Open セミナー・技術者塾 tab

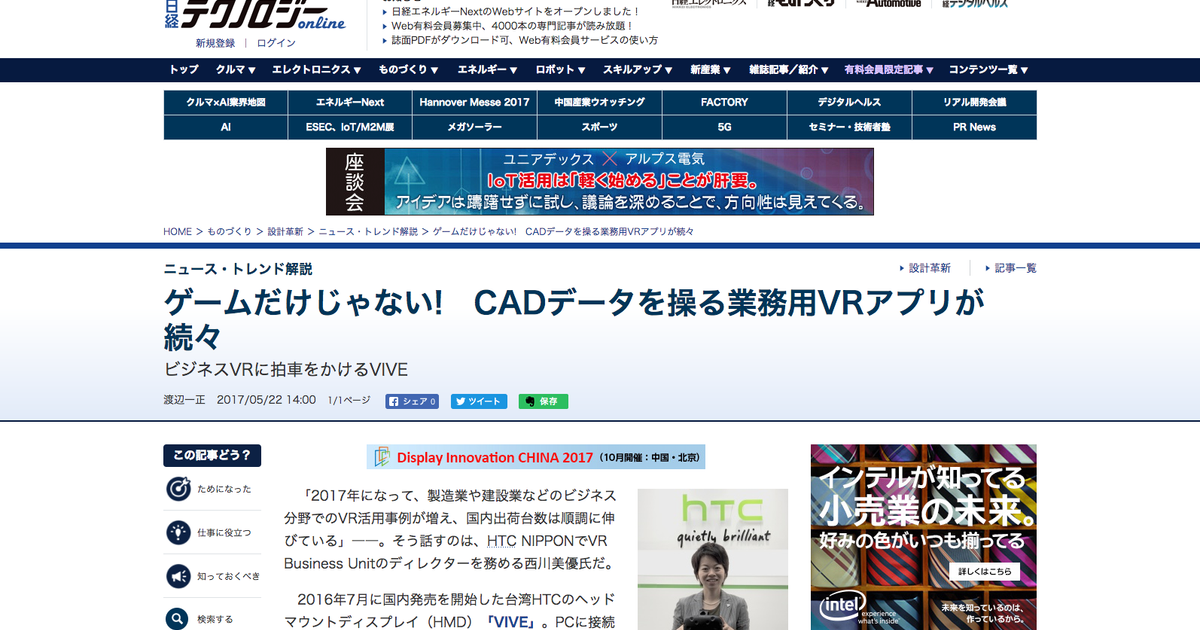point(849,127)
